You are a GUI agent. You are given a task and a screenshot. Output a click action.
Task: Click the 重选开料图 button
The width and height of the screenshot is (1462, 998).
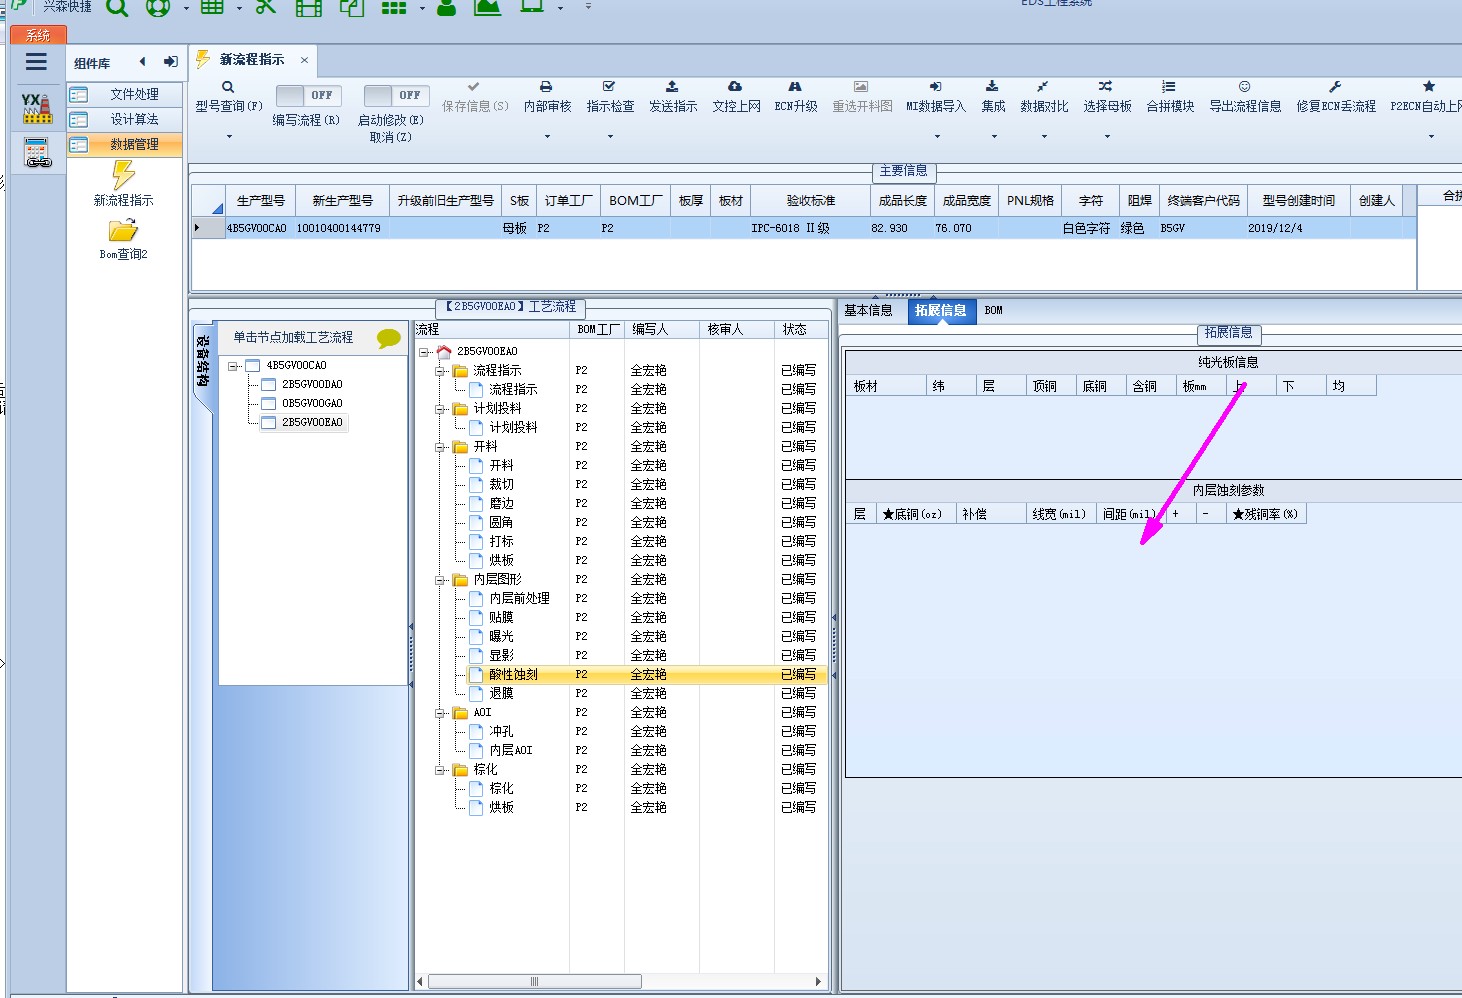click(x=862, y=97)
